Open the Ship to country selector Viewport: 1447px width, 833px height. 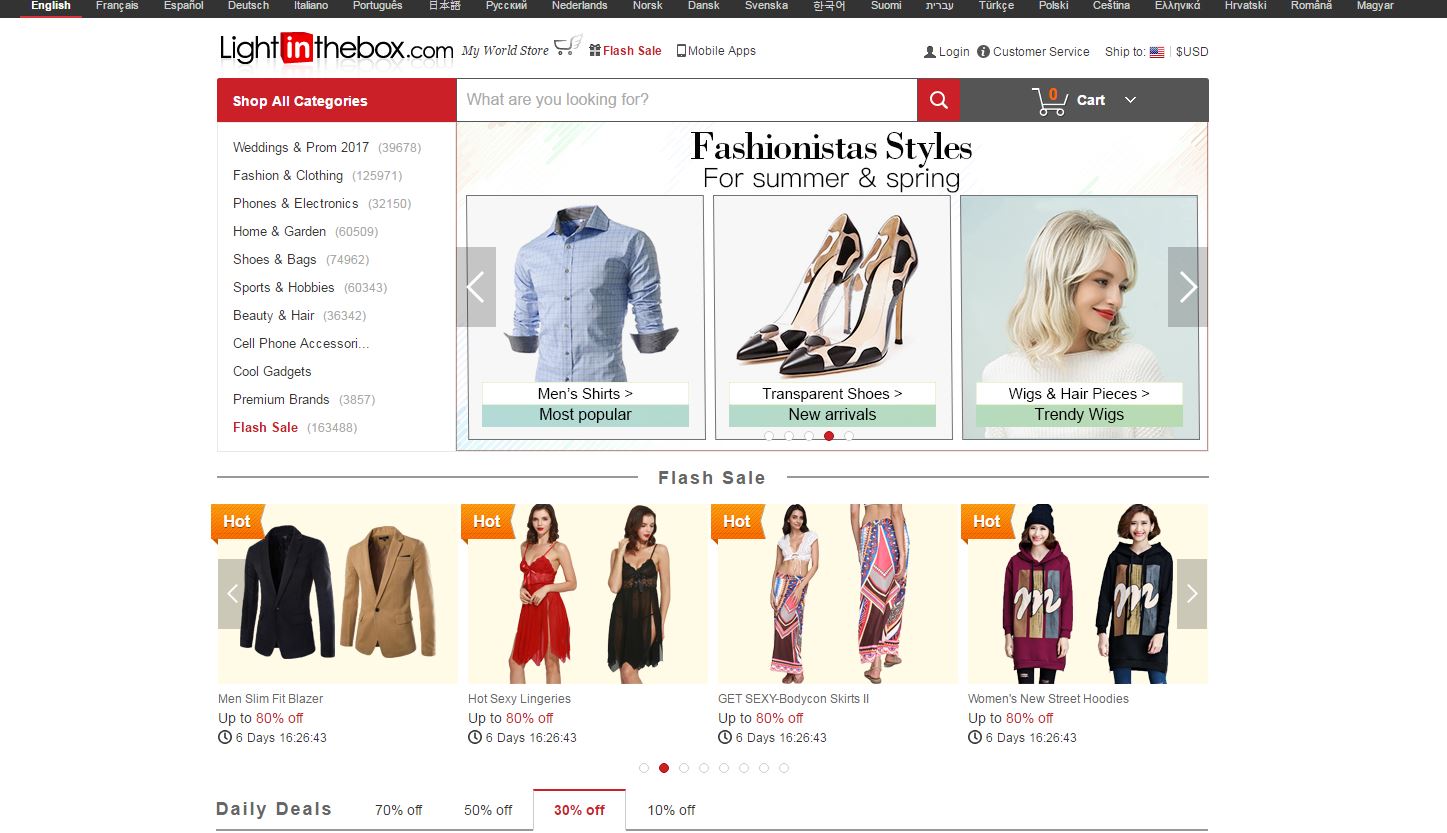[1156, 52]
